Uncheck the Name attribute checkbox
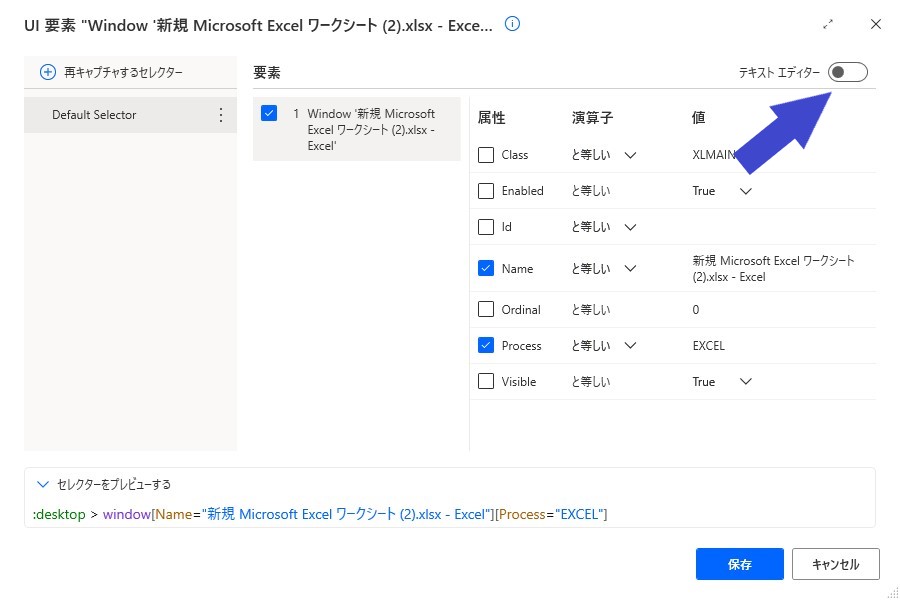The height and width of the screenshot is (600, 900). click(486, 268)
